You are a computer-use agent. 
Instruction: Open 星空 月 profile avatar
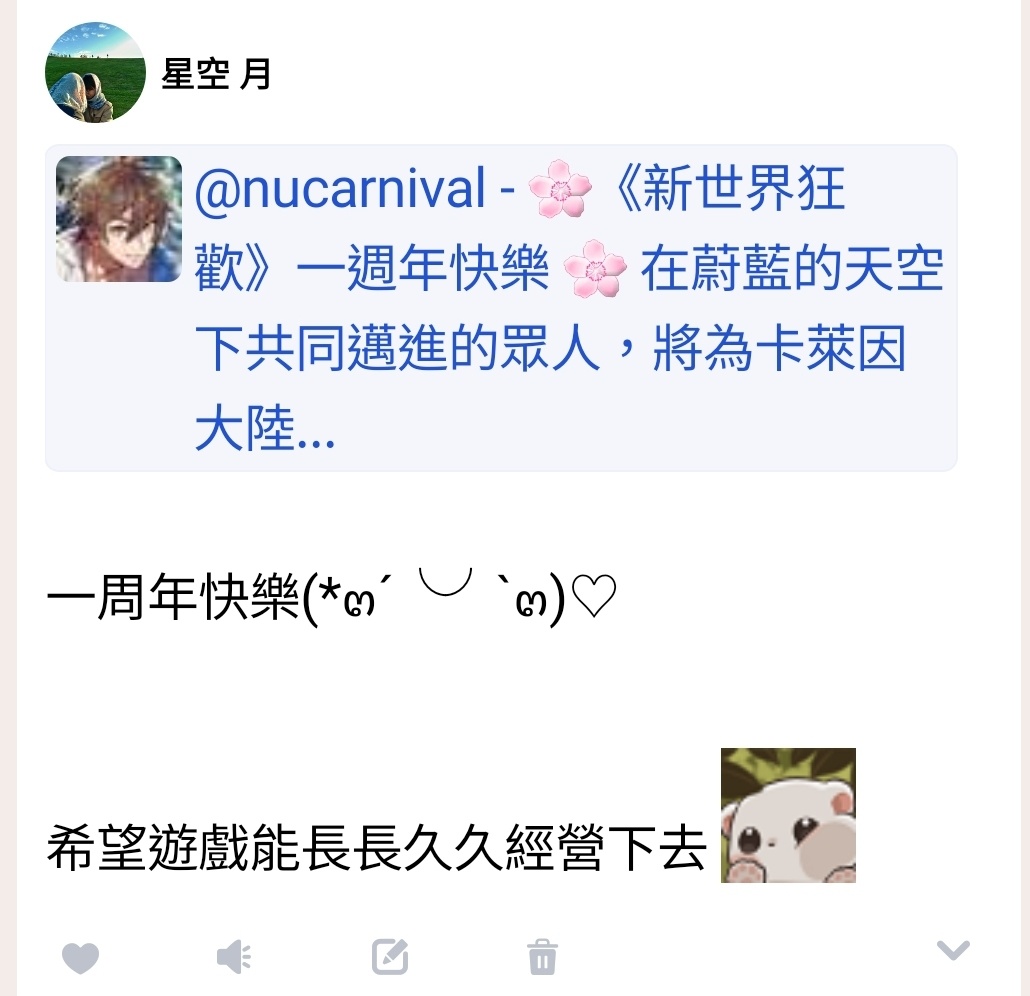[x=95, y=72]
